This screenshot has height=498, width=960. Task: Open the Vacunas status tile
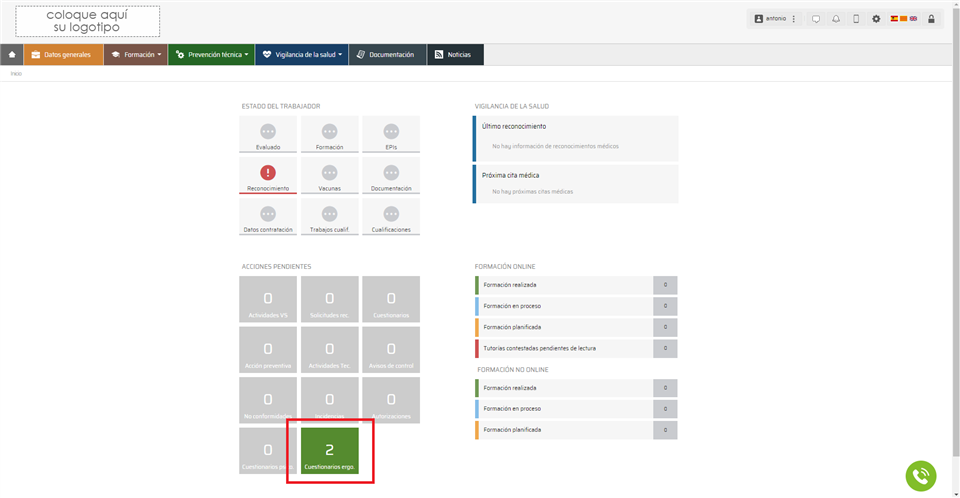329,176
